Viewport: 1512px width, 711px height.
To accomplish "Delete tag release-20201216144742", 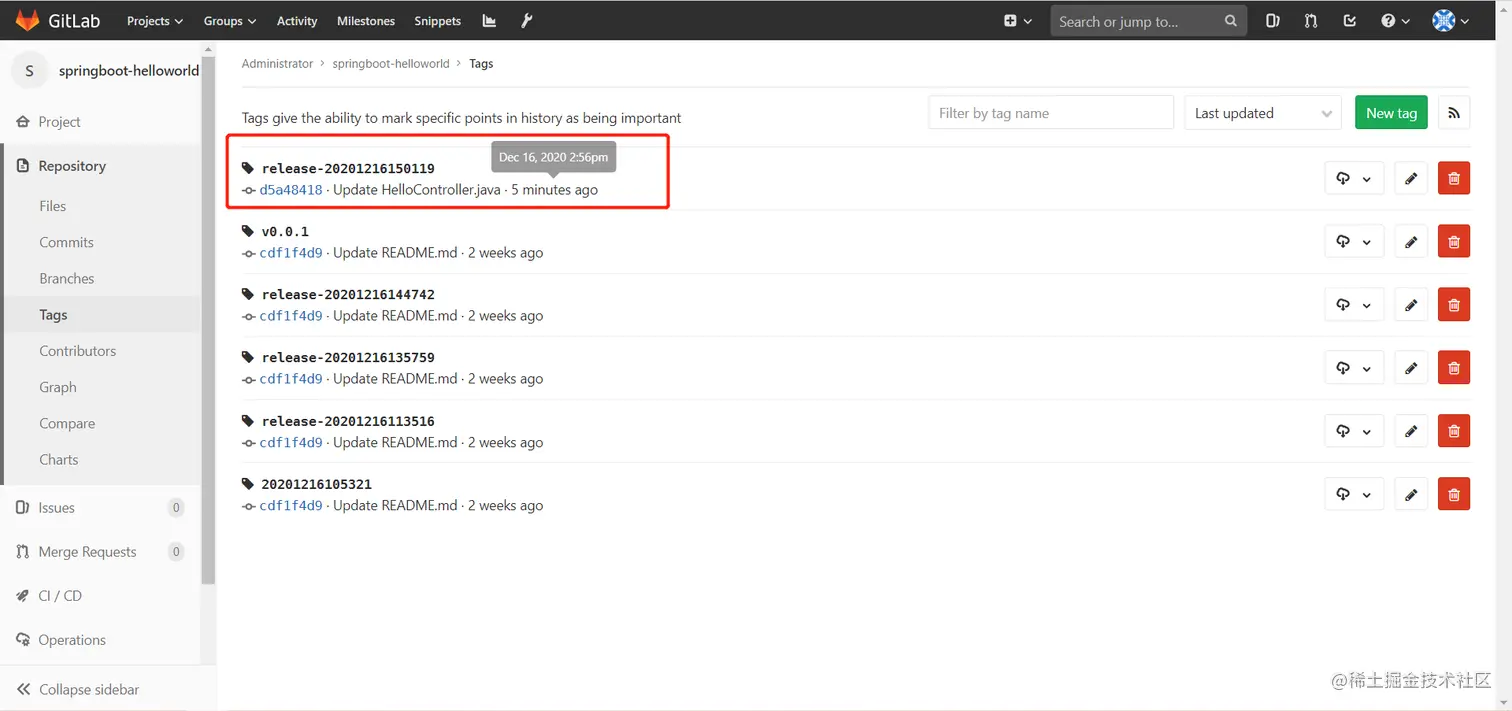I will click(1454, 305).
